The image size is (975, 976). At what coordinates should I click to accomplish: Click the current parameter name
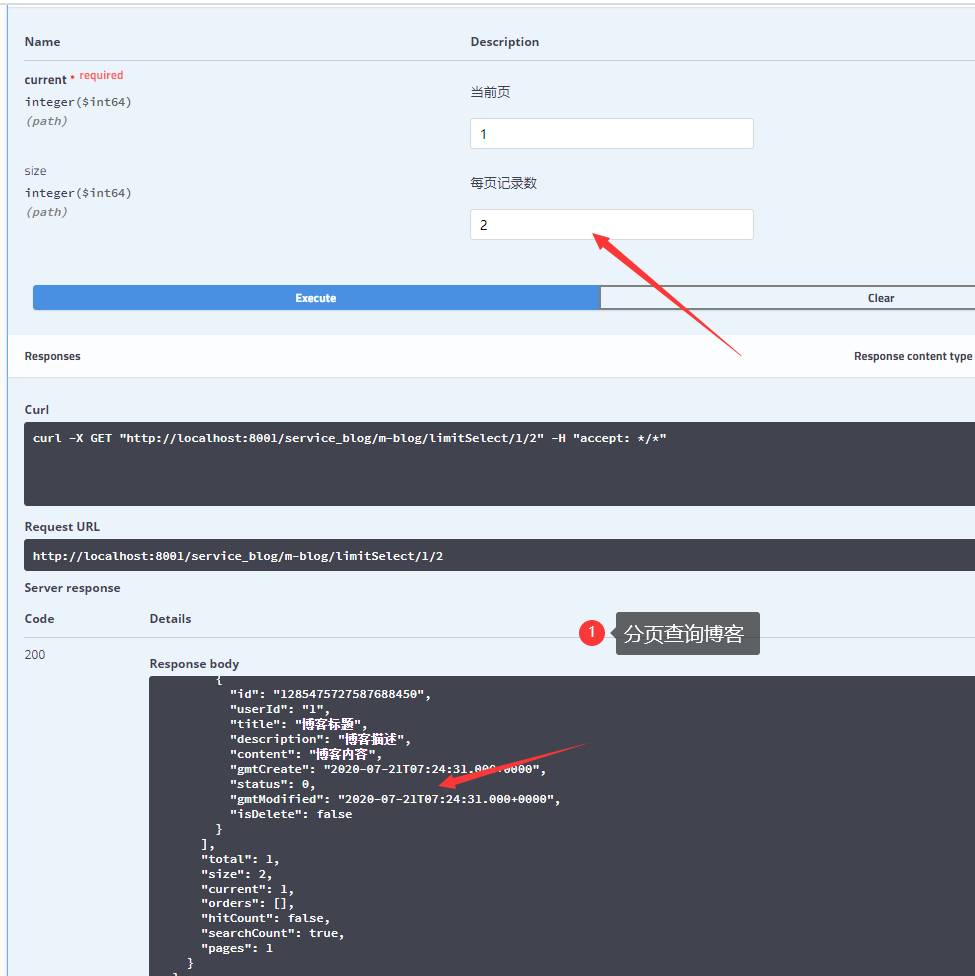point(45,78)
